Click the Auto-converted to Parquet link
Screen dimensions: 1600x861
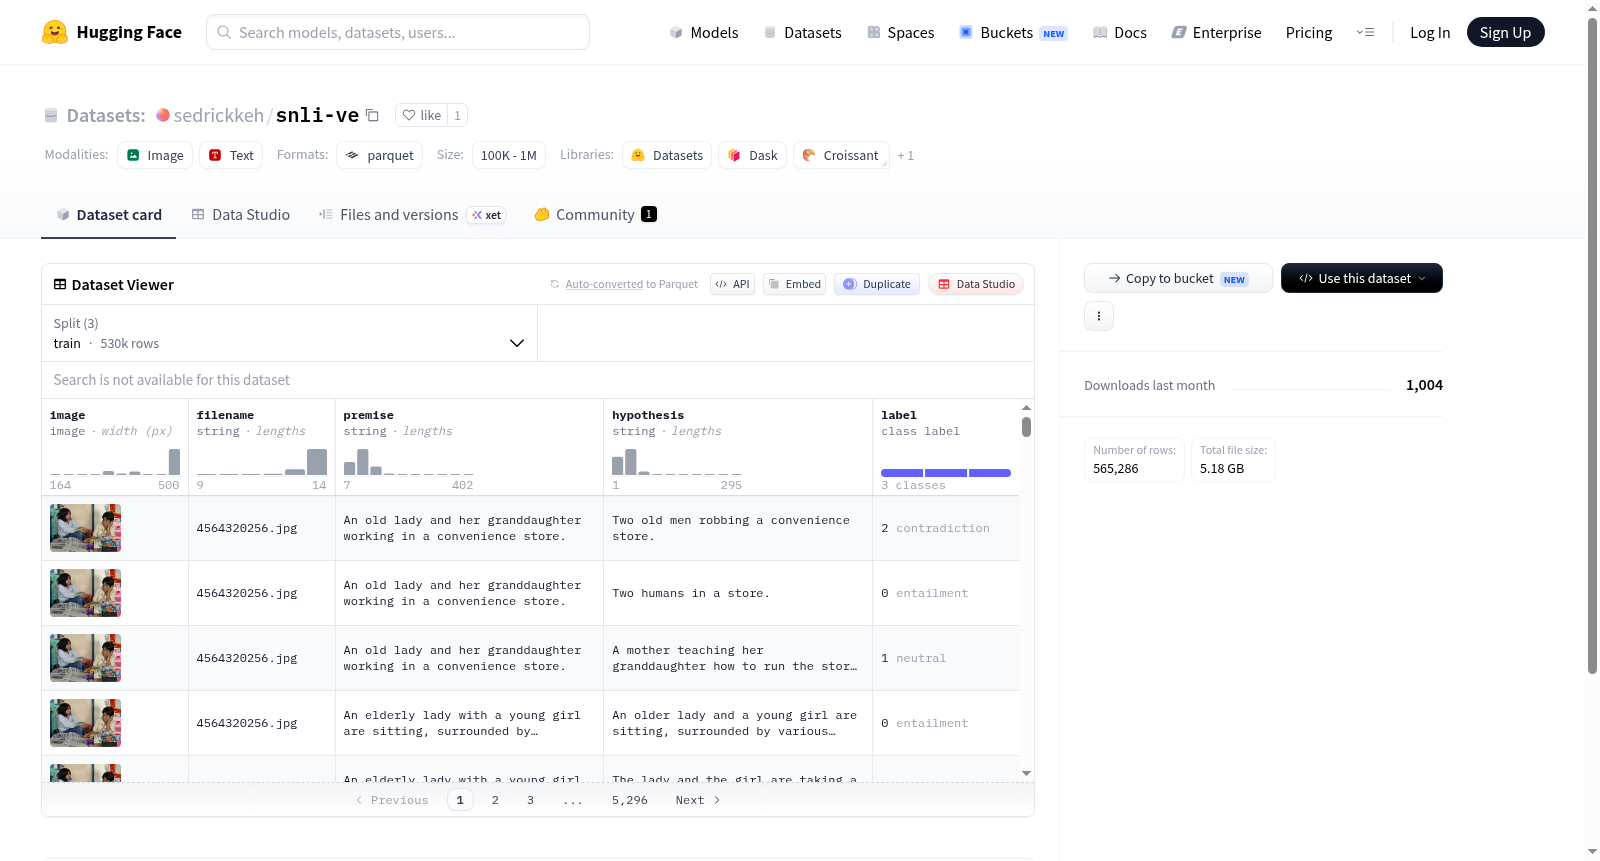tap(631, 284)
